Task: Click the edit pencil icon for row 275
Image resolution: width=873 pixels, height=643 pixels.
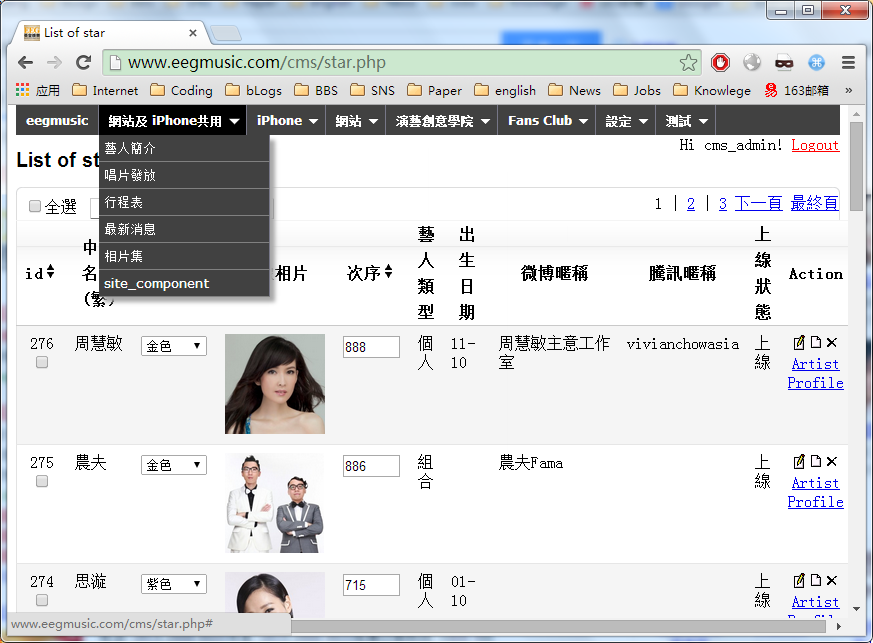Action: click(x=799, y=462)
